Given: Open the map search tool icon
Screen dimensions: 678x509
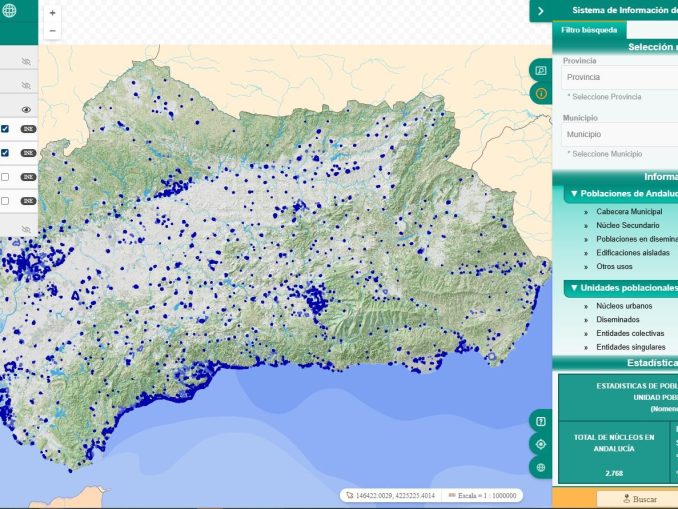Looking at the screenshot, I should (x=541, y=71).
